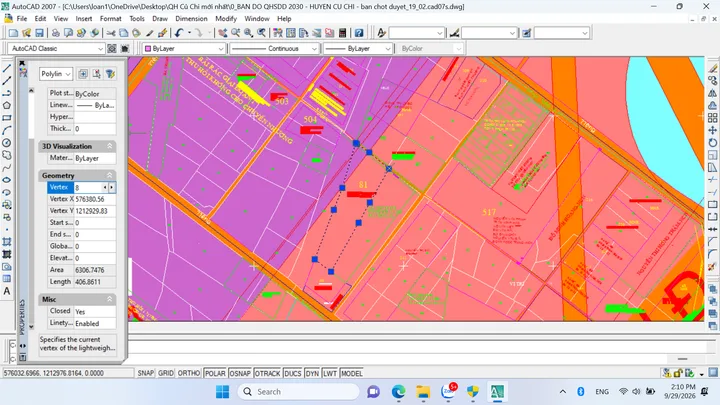Toggle PICKADD icon in Properties palette

coord(83,73)
